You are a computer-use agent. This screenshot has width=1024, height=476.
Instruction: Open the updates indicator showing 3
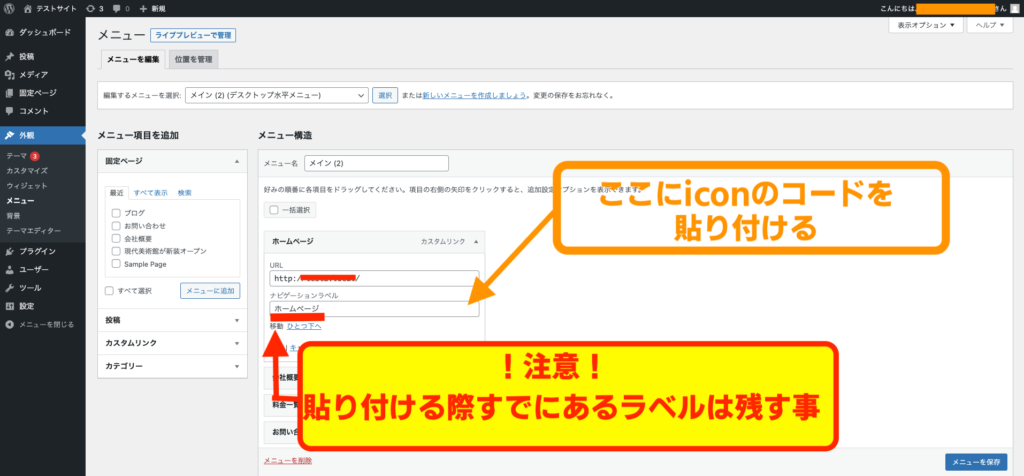point(95,8)
